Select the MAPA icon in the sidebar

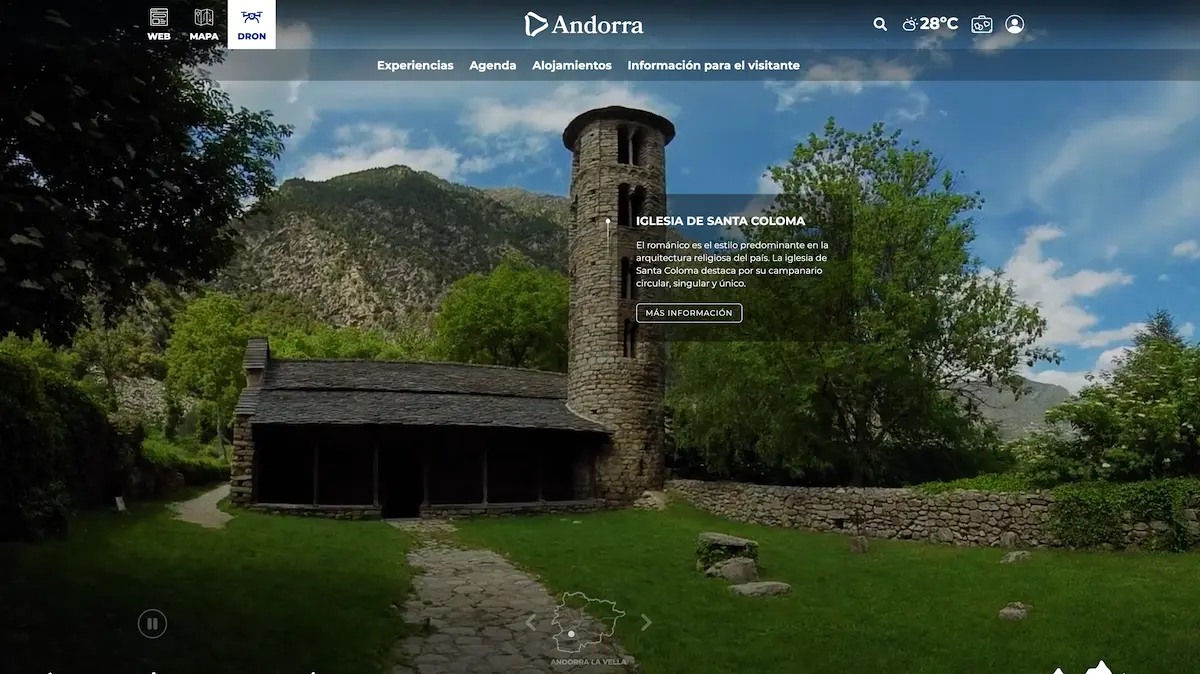click(205, 24)
